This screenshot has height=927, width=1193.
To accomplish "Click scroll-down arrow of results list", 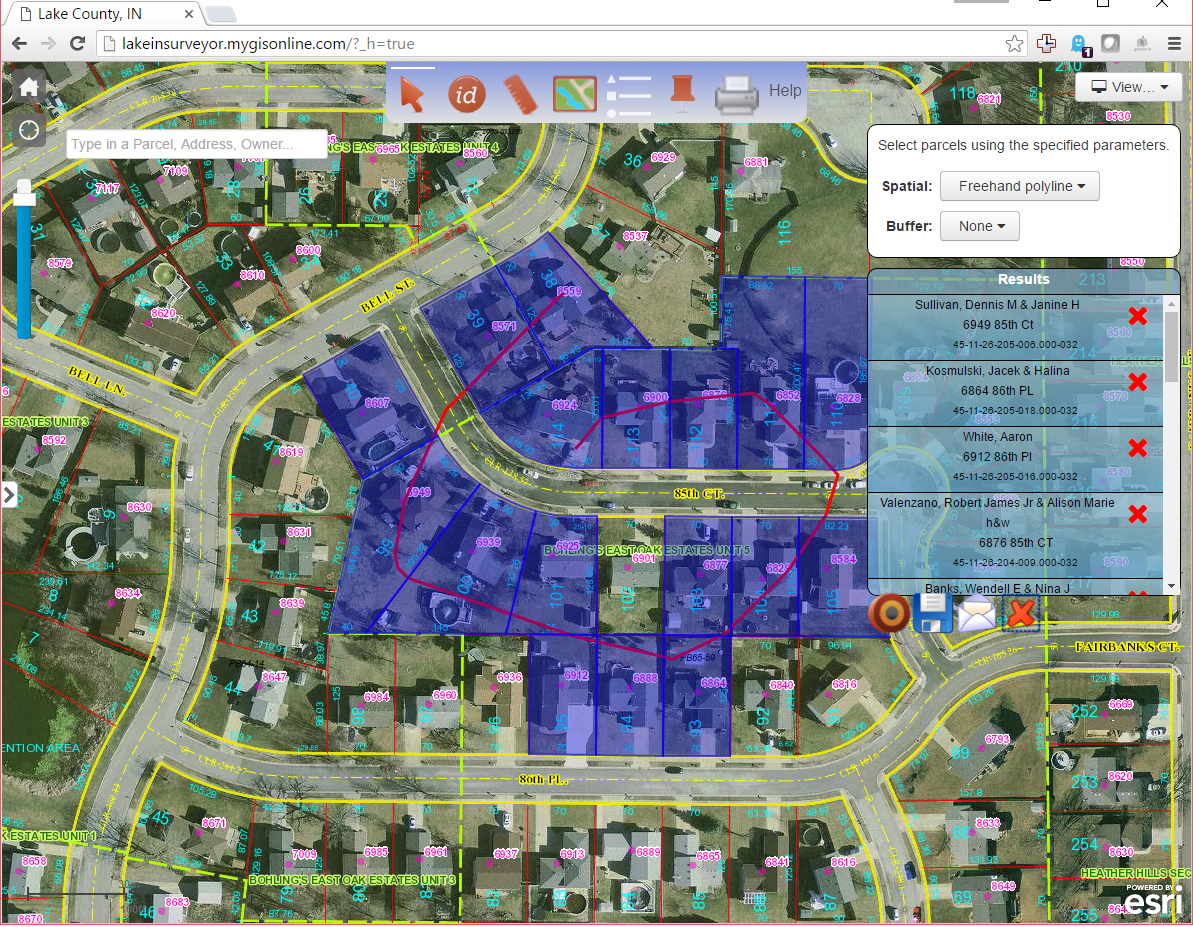I will coord(1172,586).
